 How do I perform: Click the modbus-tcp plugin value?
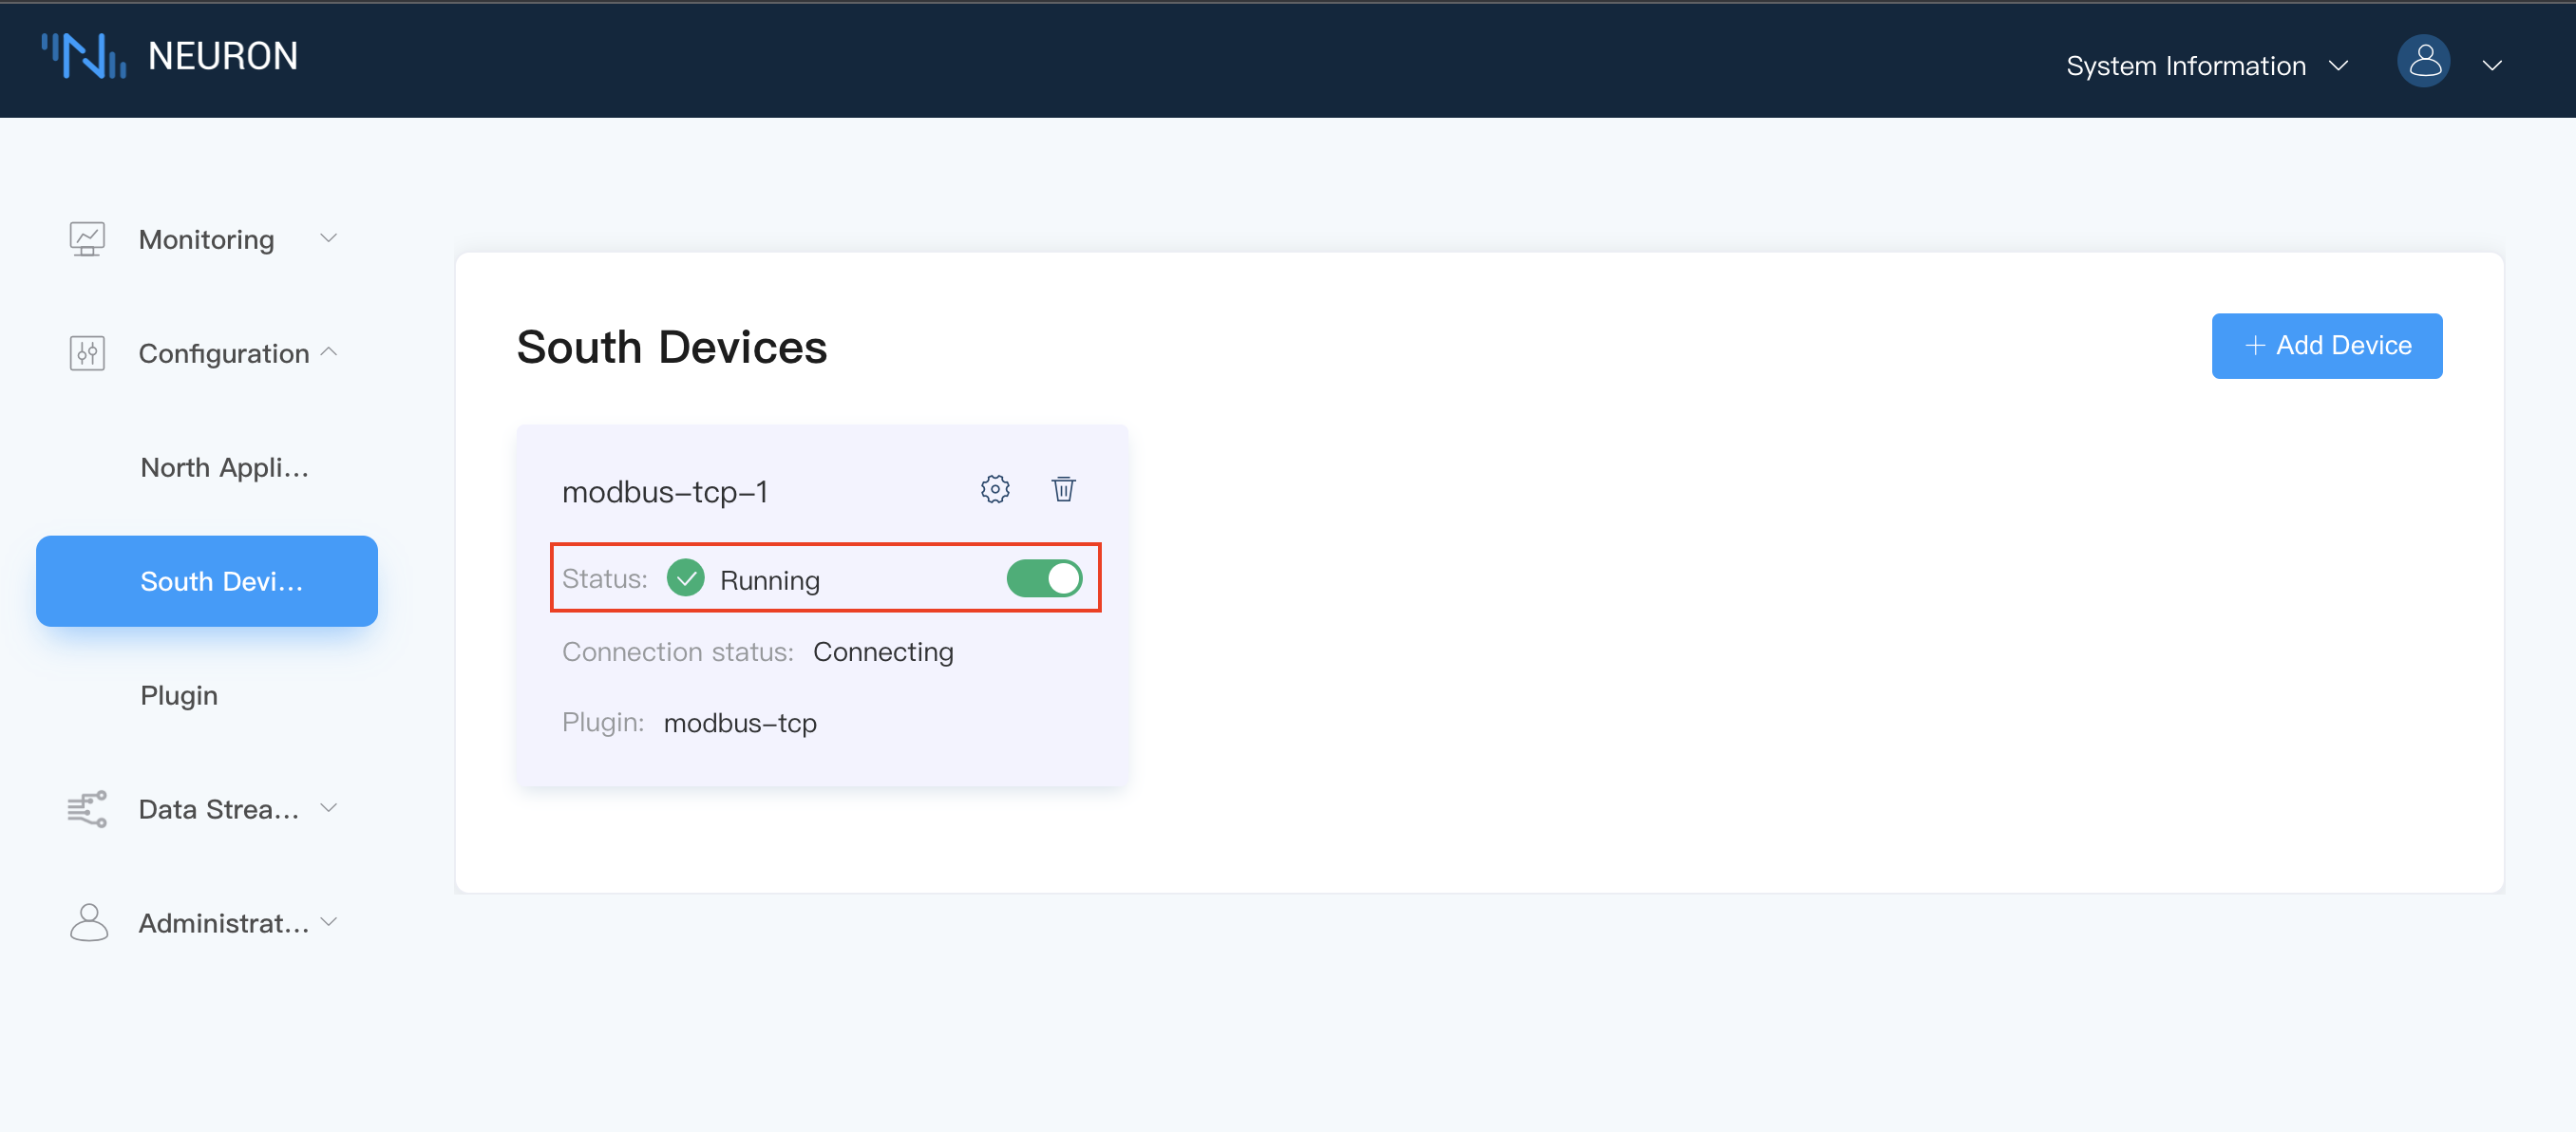coord(740,723)
